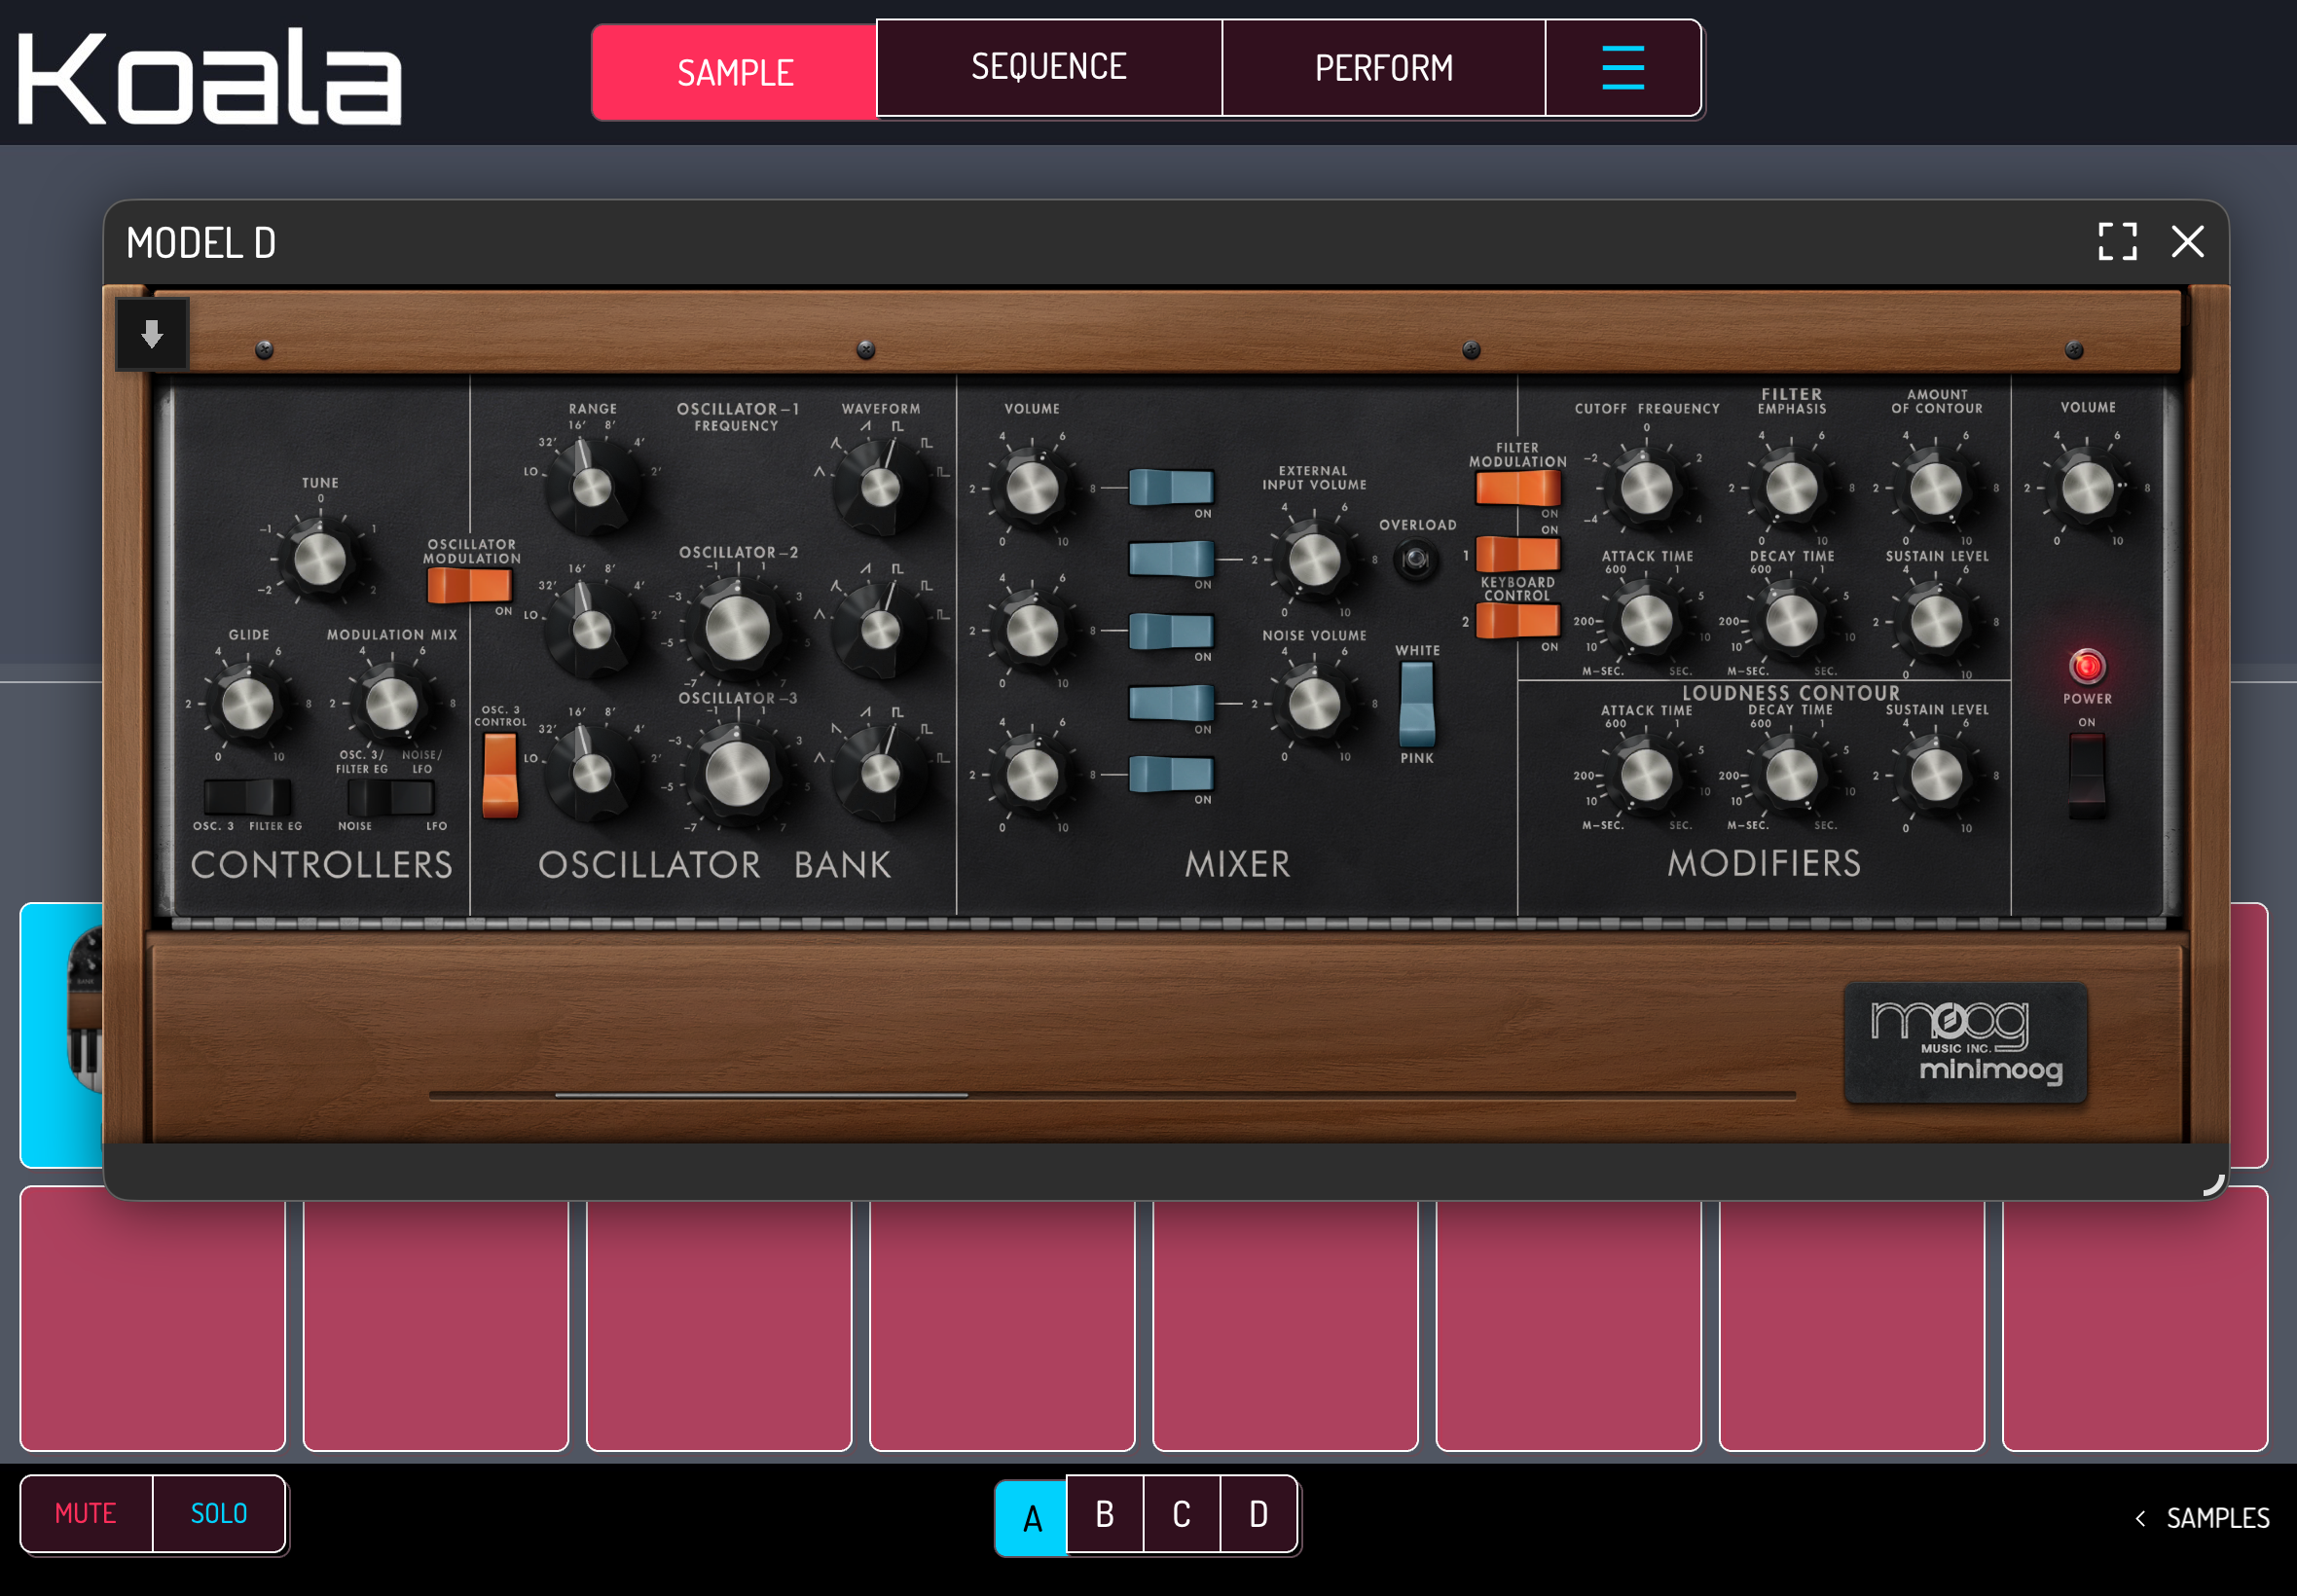This screenshot has height=1596, width=2297.
Task: Open the SAMPLES panel link
Action: (x=2202, y=1518)
